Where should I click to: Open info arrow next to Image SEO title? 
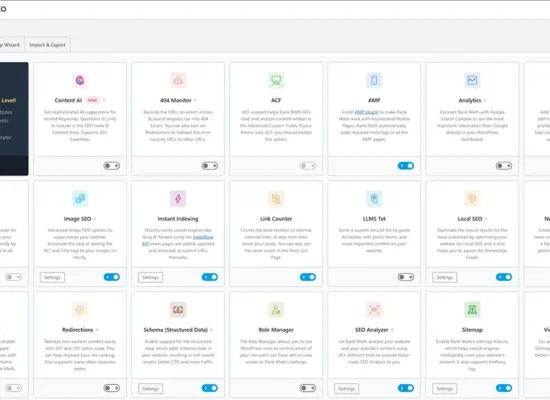click(95, 219)
